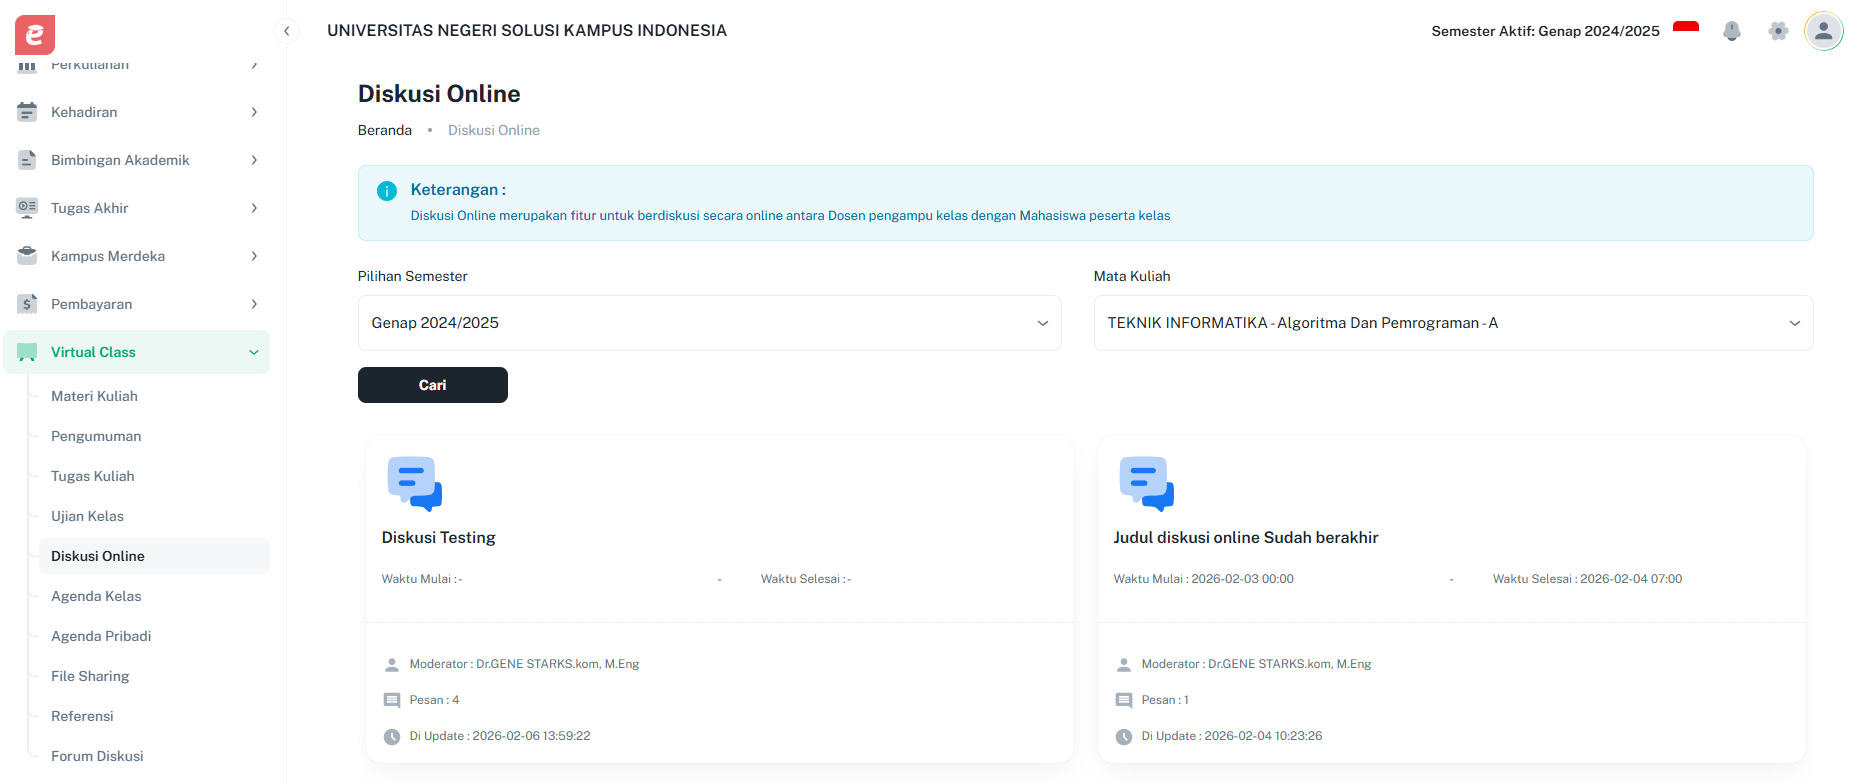Open Materi Kuliah submenu
This screenshot has height=783, width=1870.
(94, 396)
